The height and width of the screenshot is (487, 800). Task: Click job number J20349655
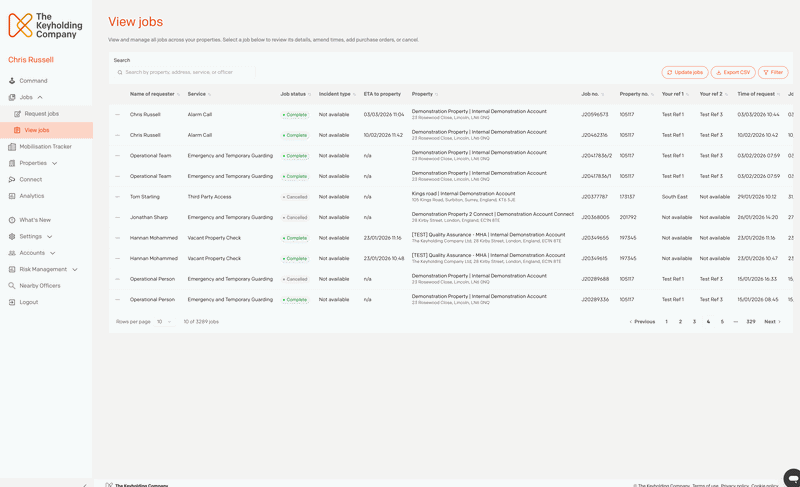coord(595,238)
